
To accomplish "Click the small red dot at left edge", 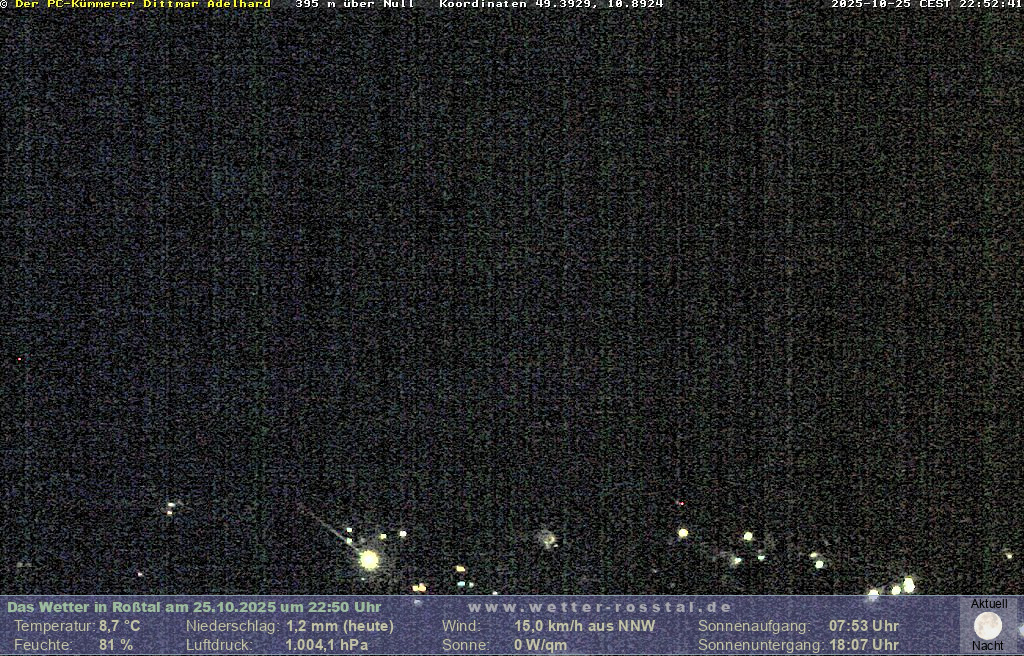I will point(18,358).
